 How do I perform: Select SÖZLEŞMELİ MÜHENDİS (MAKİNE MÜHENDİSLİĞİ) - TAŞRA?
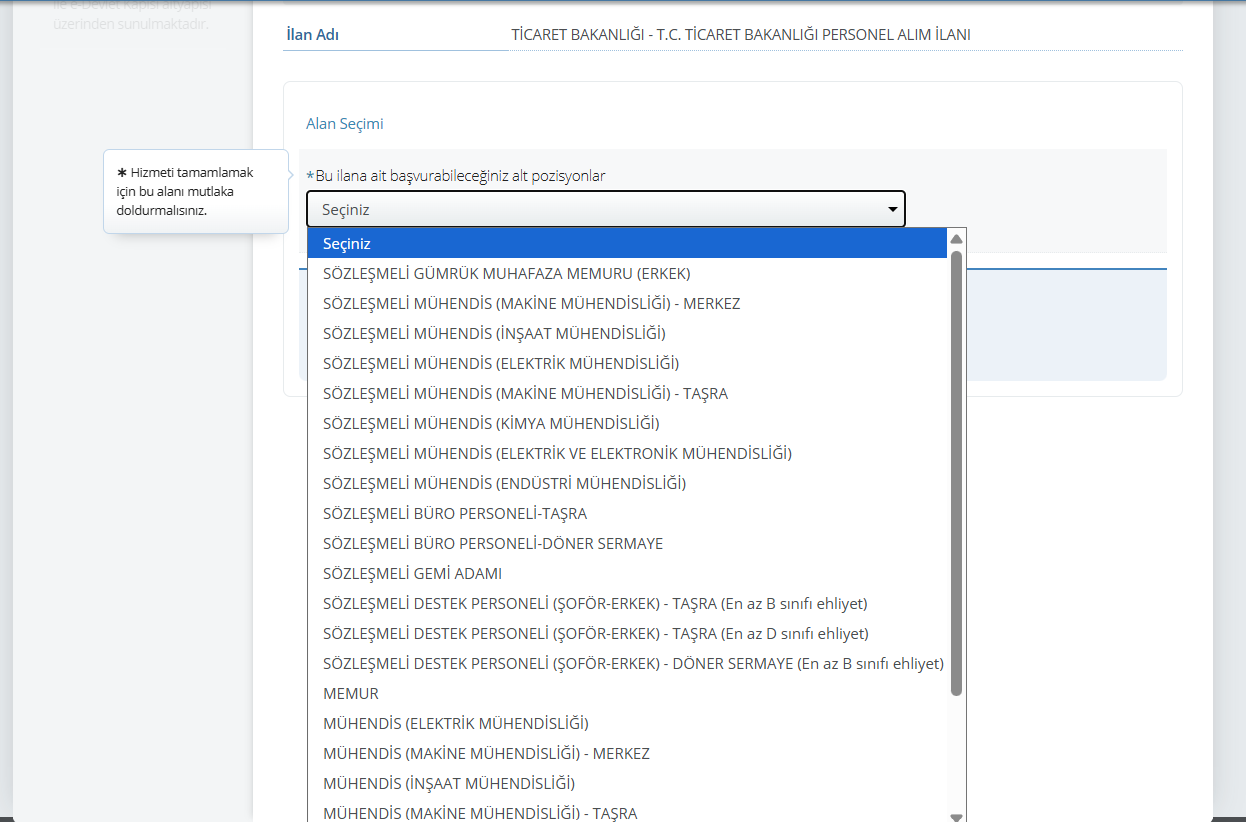525,394
